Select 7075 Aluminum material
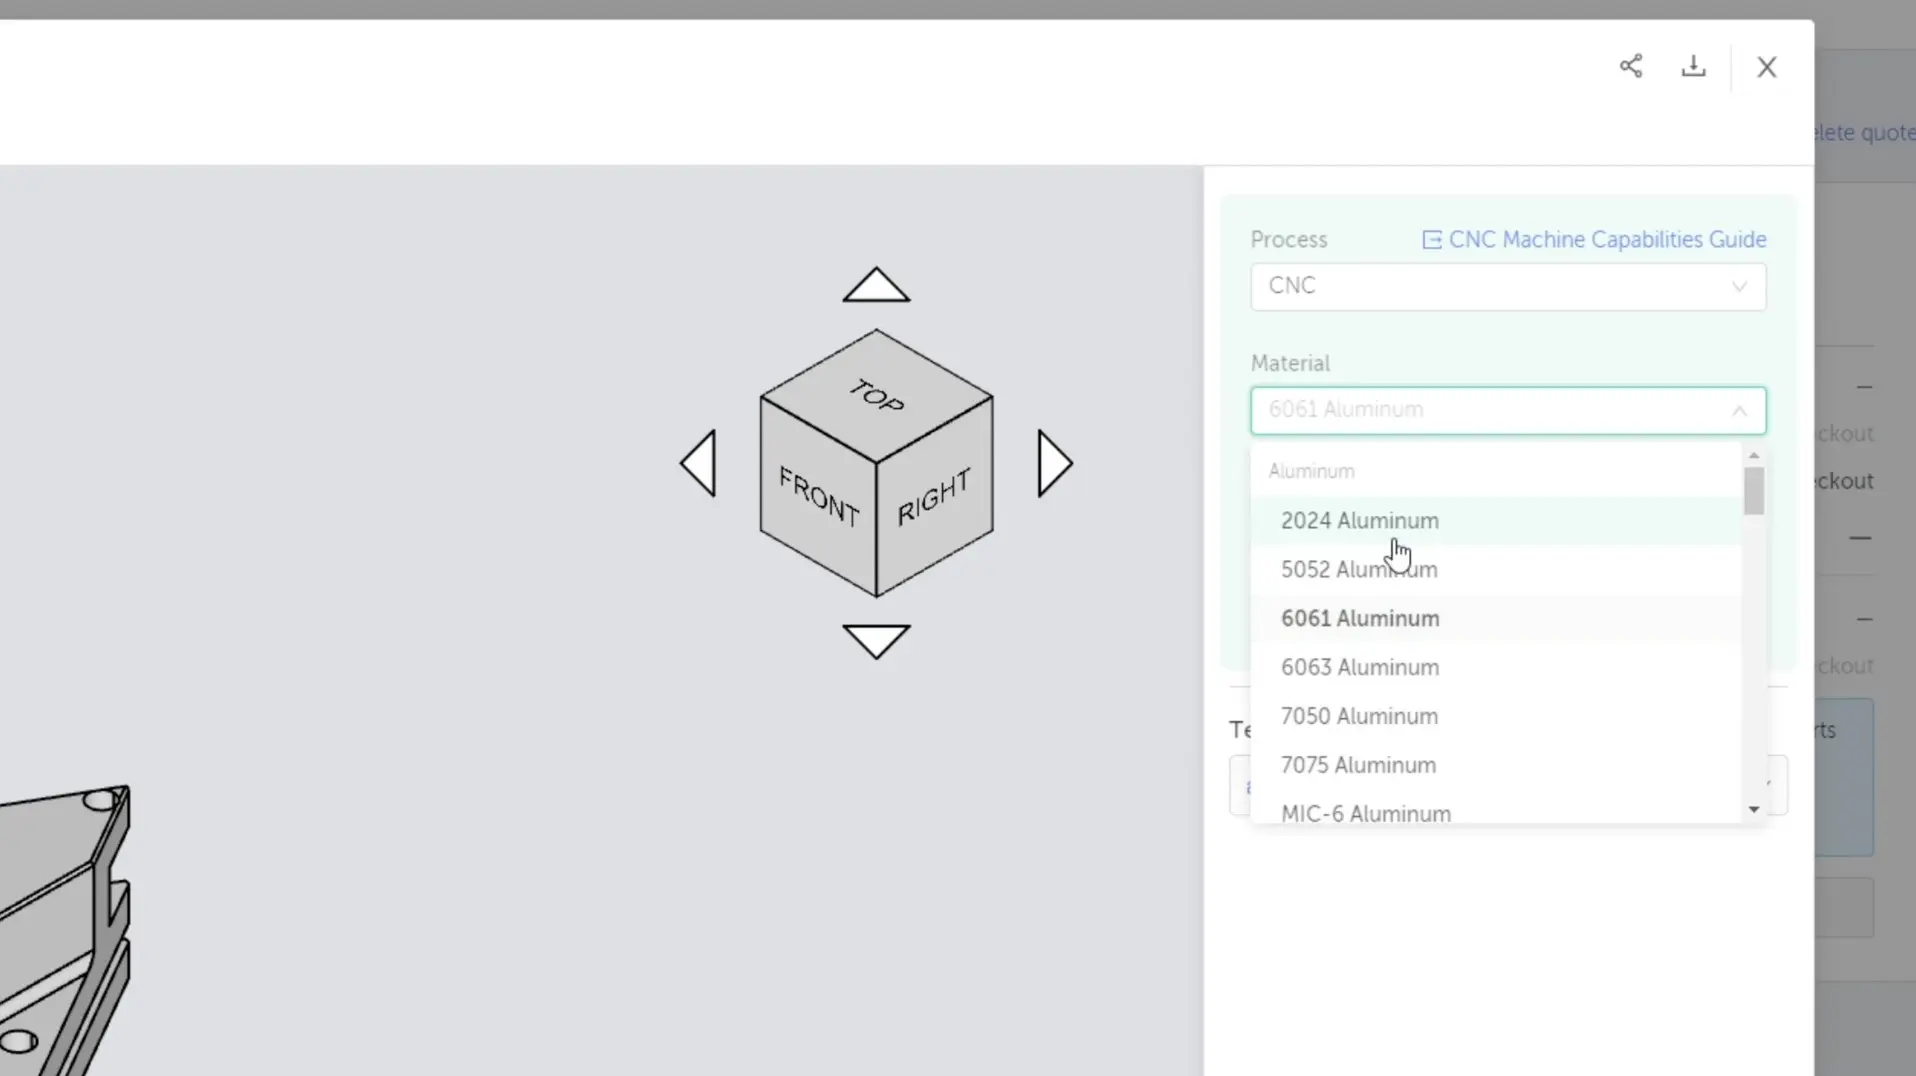Image resolution: width=1916 pixels, height=1076 pixels. 1358,766
